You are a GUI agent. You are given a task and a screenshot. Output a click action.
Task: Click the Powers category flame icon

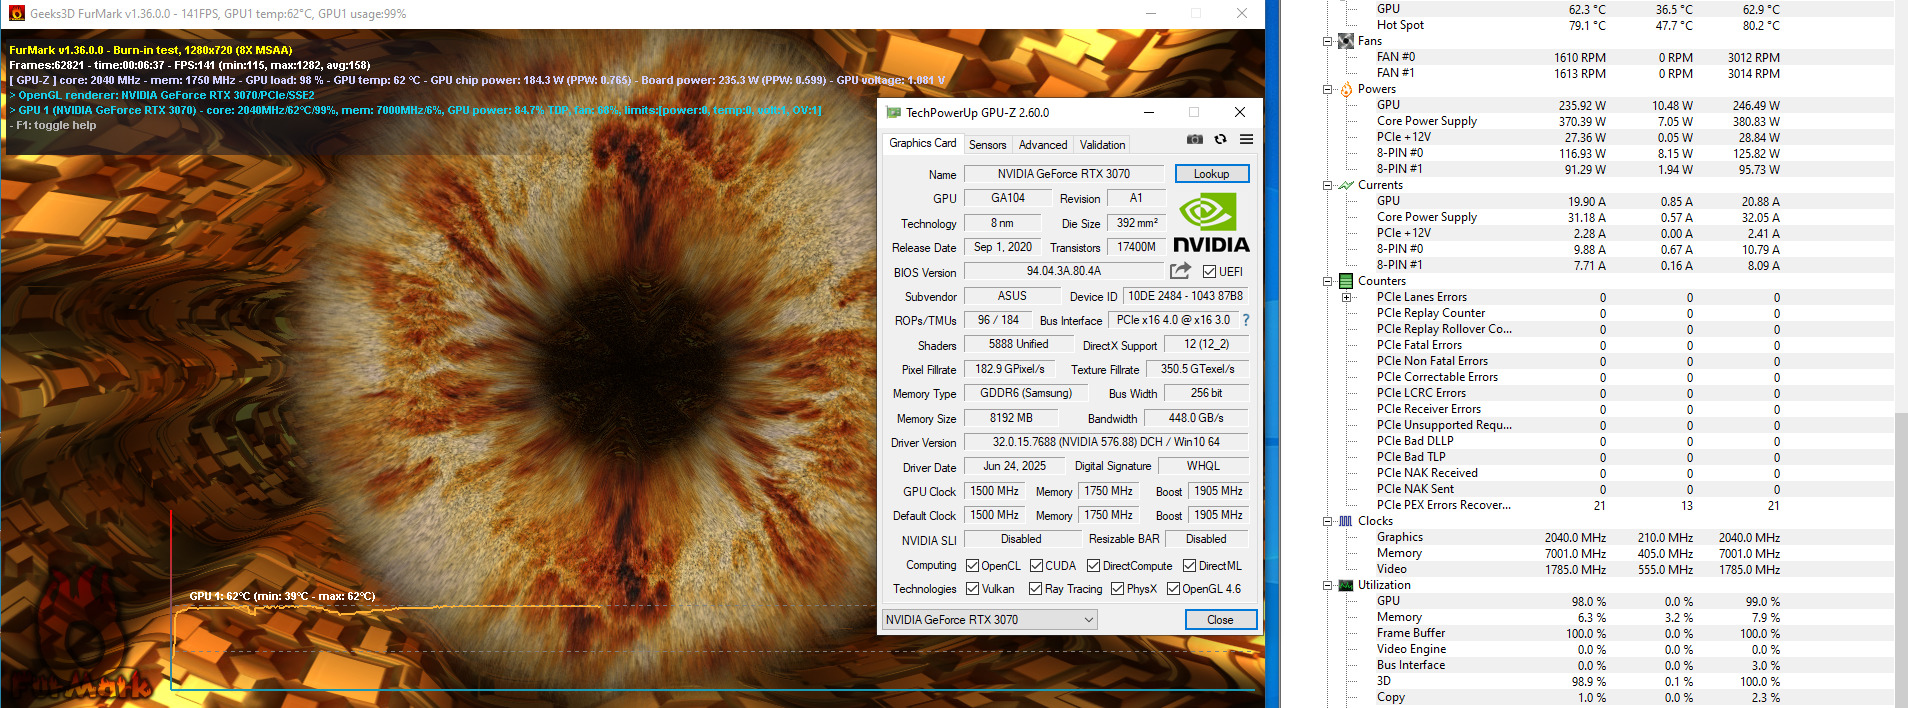1346,89
